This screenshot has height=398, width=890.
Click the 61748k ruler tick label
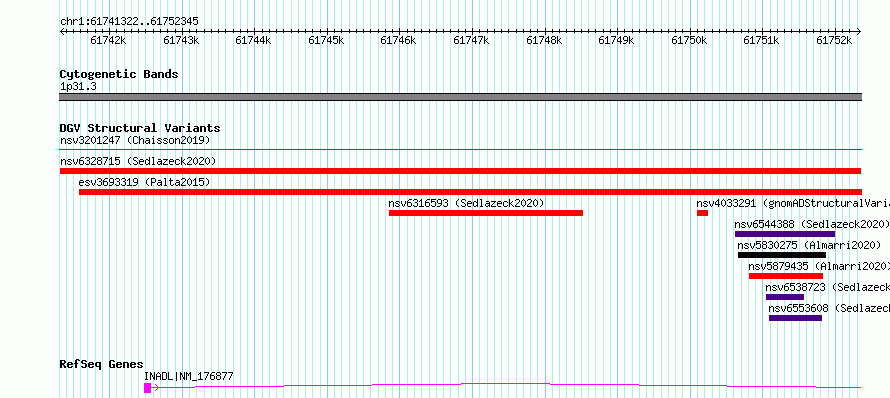click(x=544, y=41)
